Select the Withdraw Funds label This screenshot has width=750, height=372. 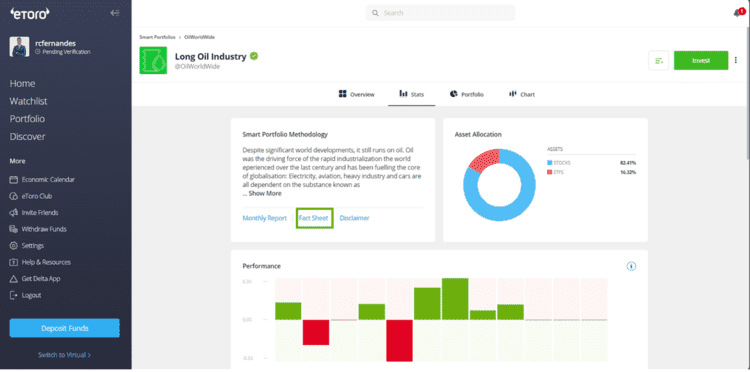pyautogui.click(x=44, y=229)
